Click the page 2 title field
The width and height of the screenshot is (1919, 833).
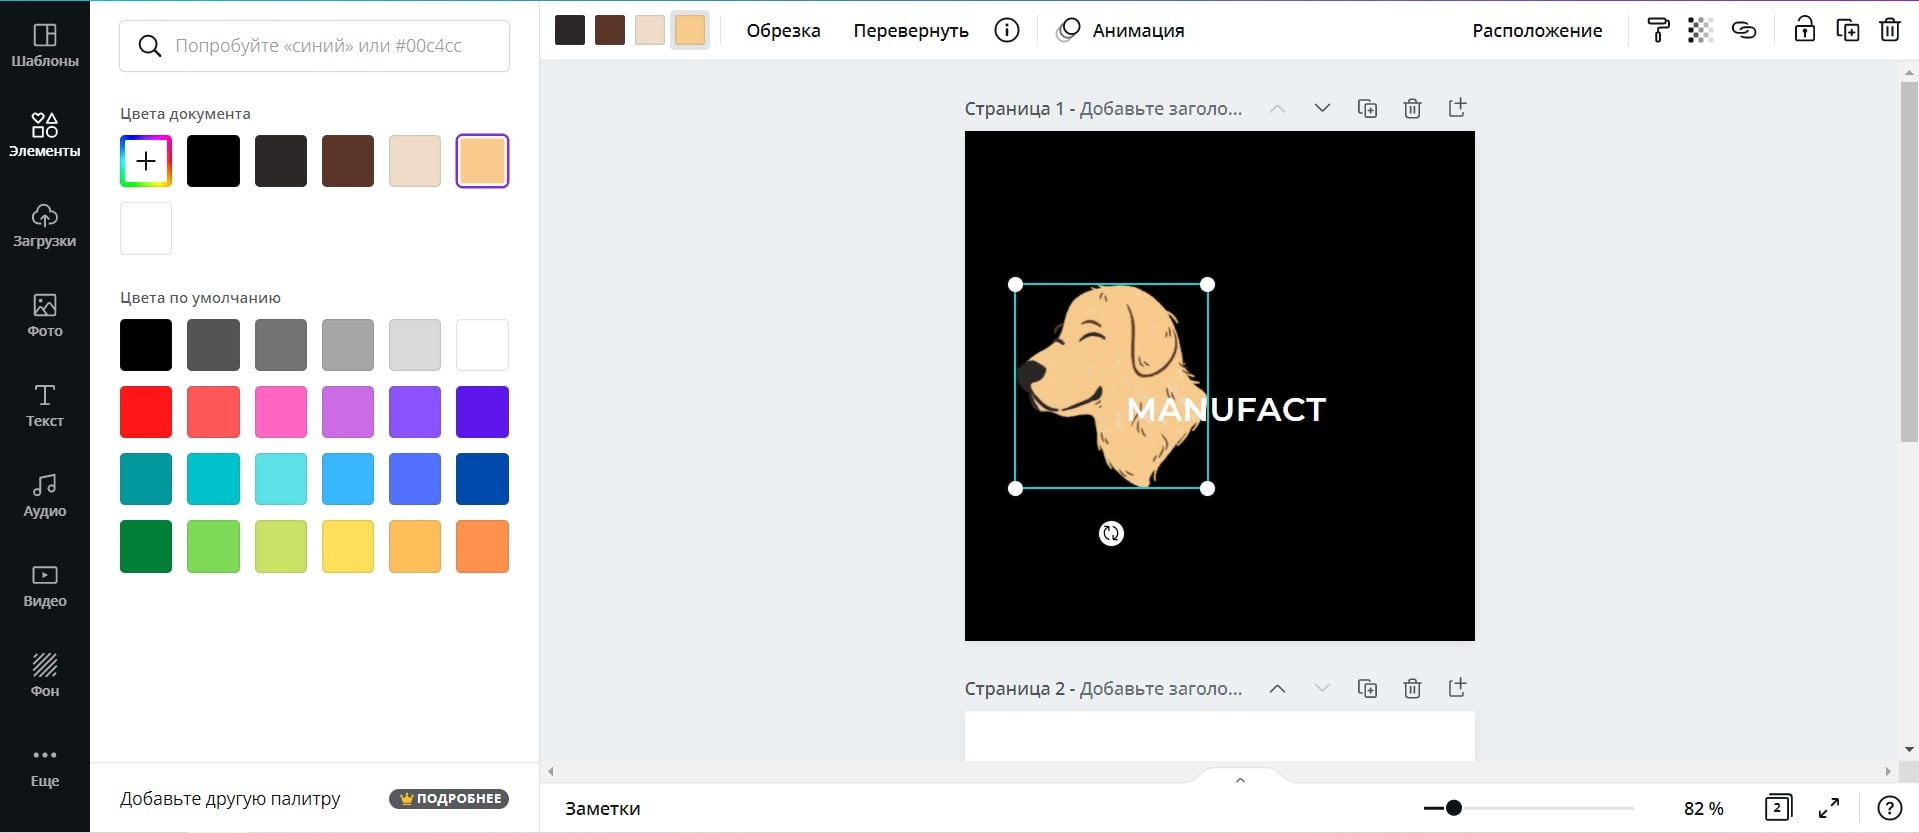coord(1103,688)
